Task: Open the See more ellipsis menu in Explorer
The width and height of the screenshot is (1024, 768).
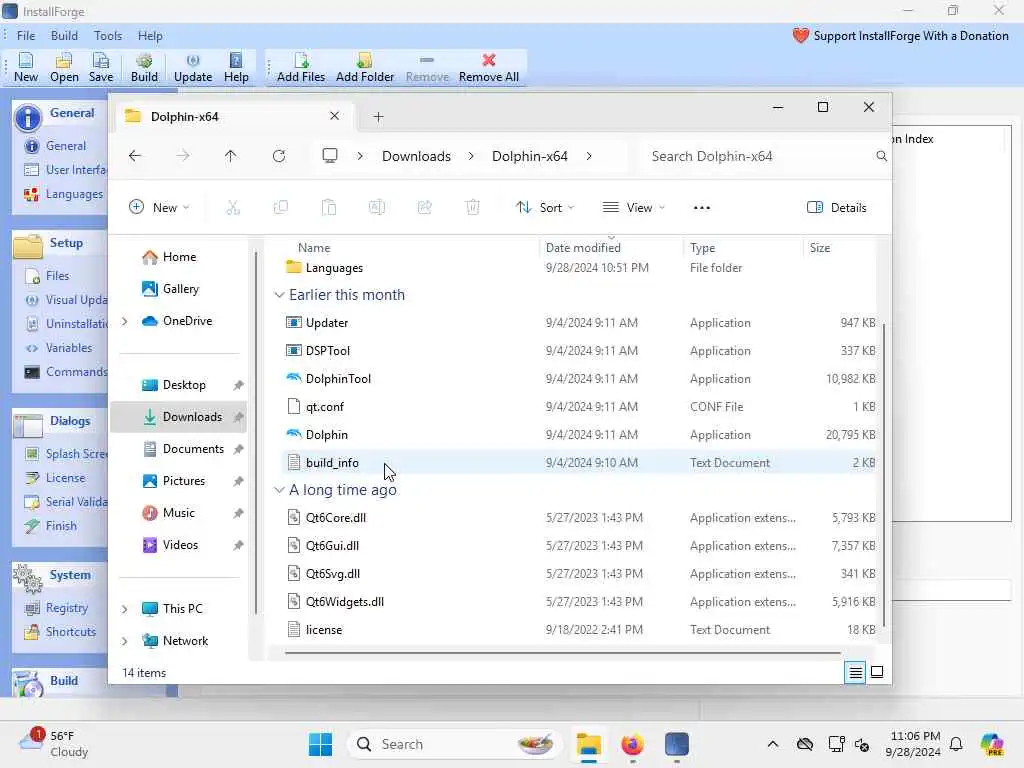Action: click(701, 208)
